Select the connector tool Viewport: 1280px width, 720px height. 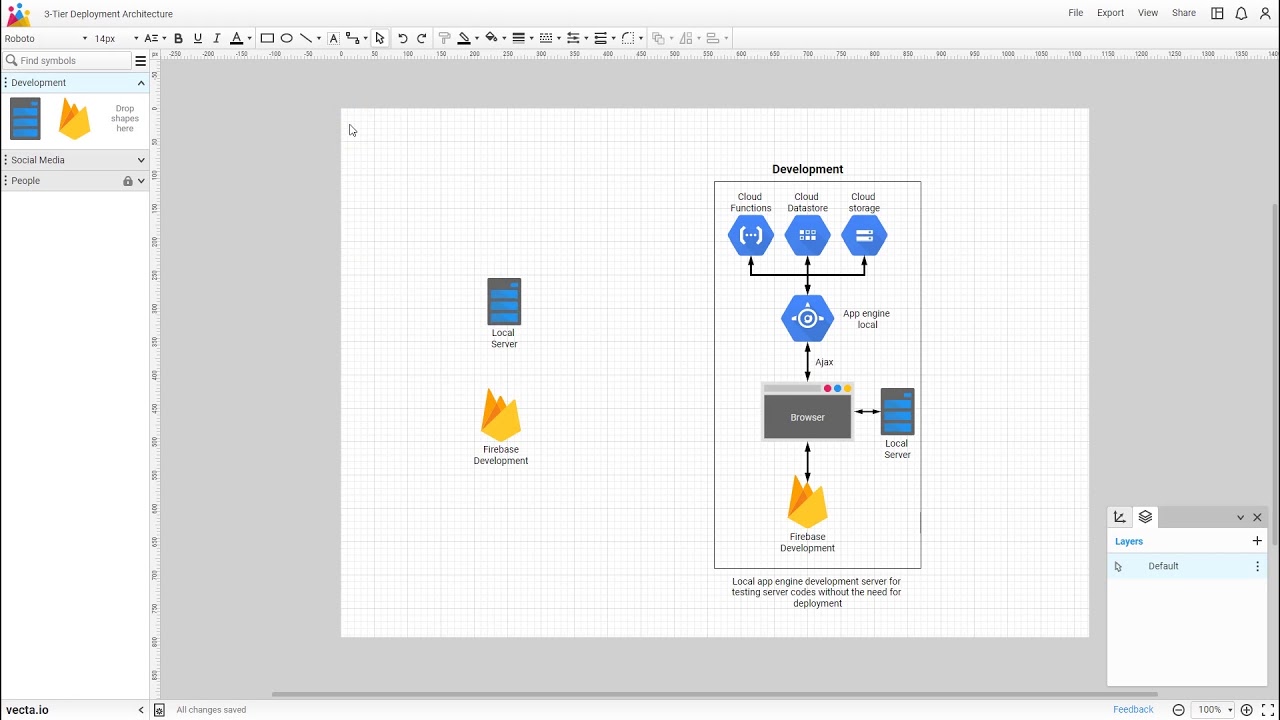352,38
